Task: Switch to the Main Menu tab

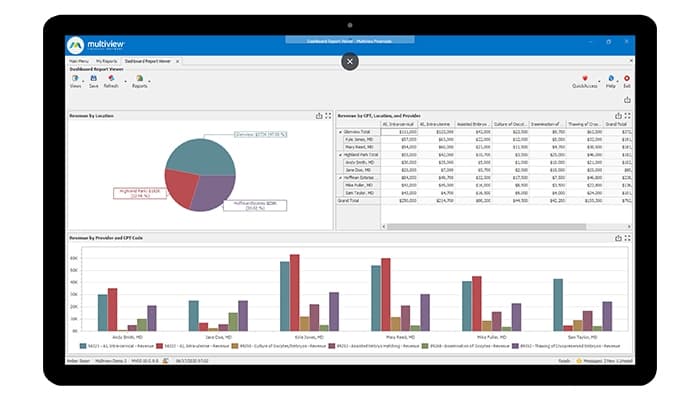Action: tap(79, 61)
